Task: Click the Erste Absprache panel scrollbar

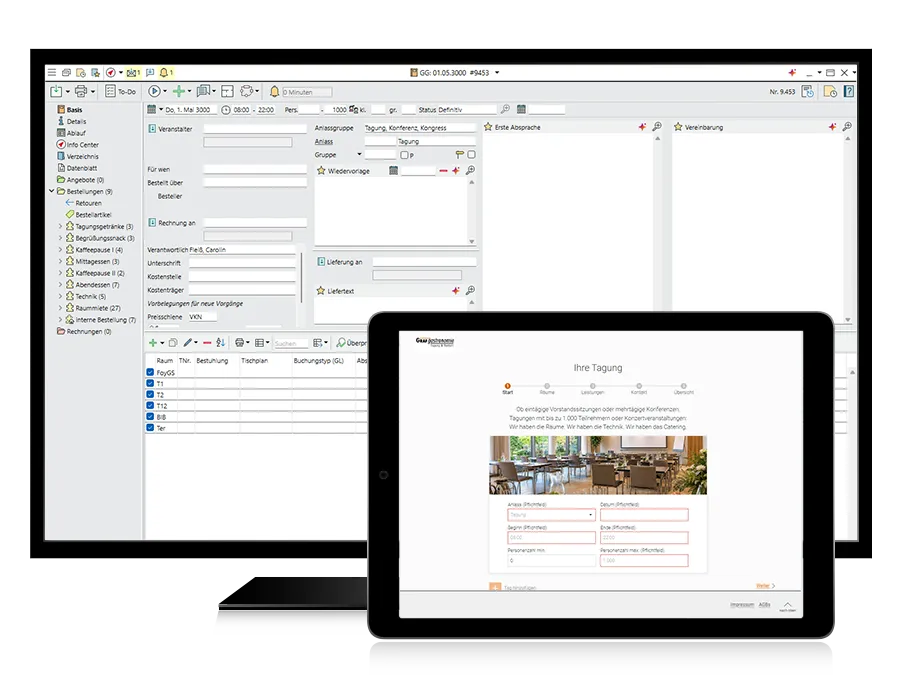Action: 658,224
